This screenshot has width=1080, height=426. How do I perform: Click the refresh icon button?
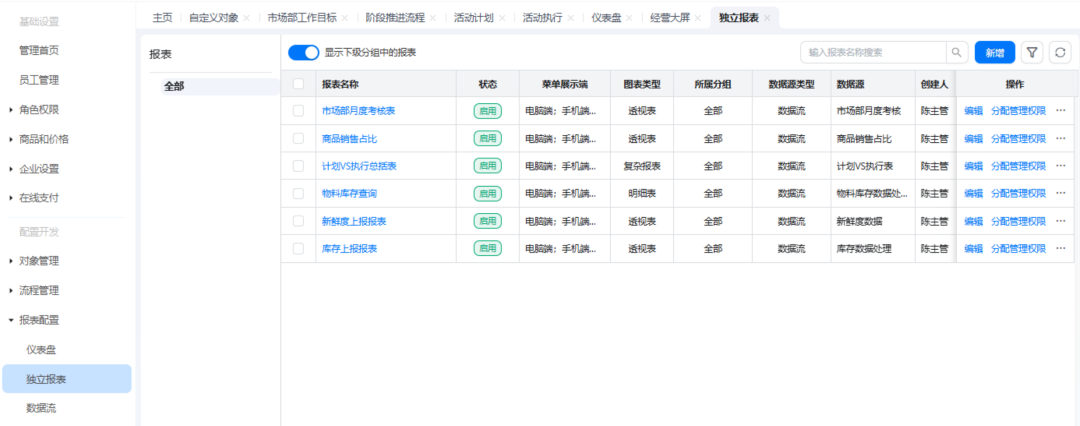(1060, 52)
